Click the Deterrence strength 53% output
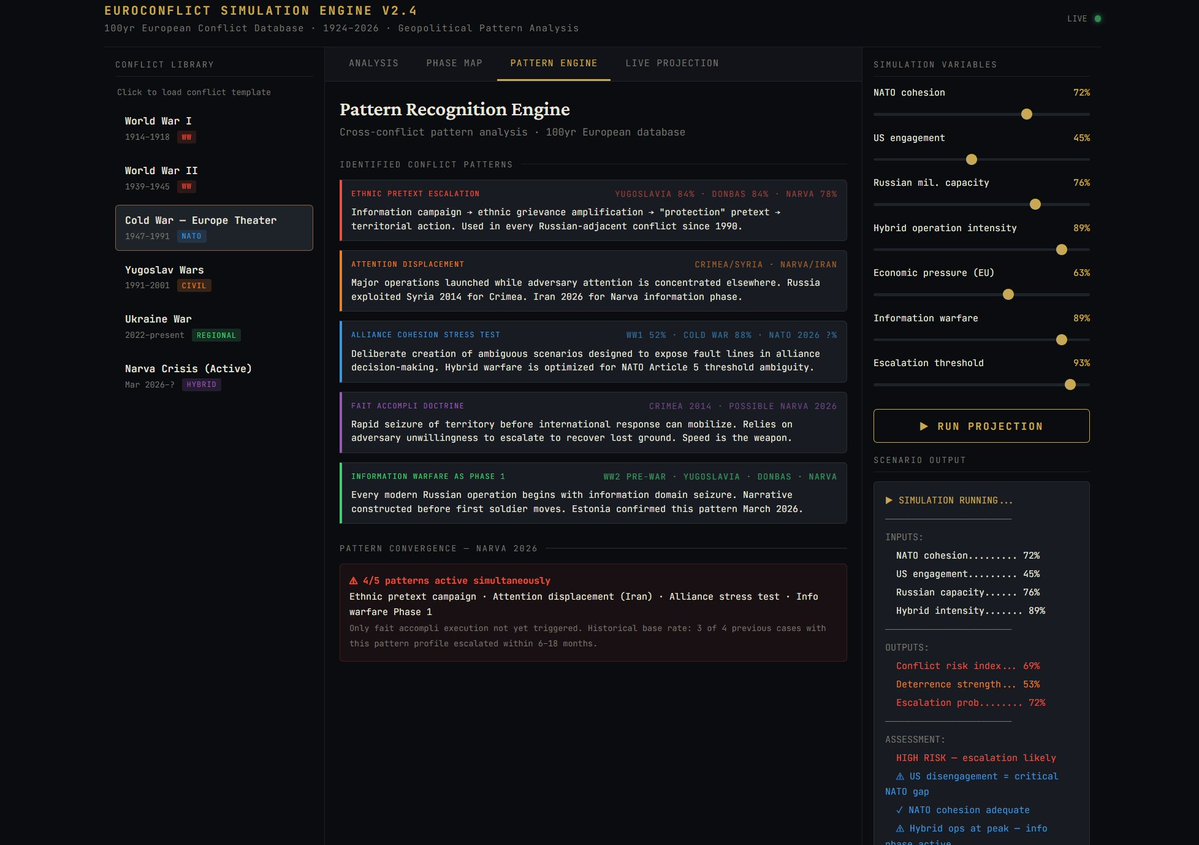1199x845 pixels. 967,684
